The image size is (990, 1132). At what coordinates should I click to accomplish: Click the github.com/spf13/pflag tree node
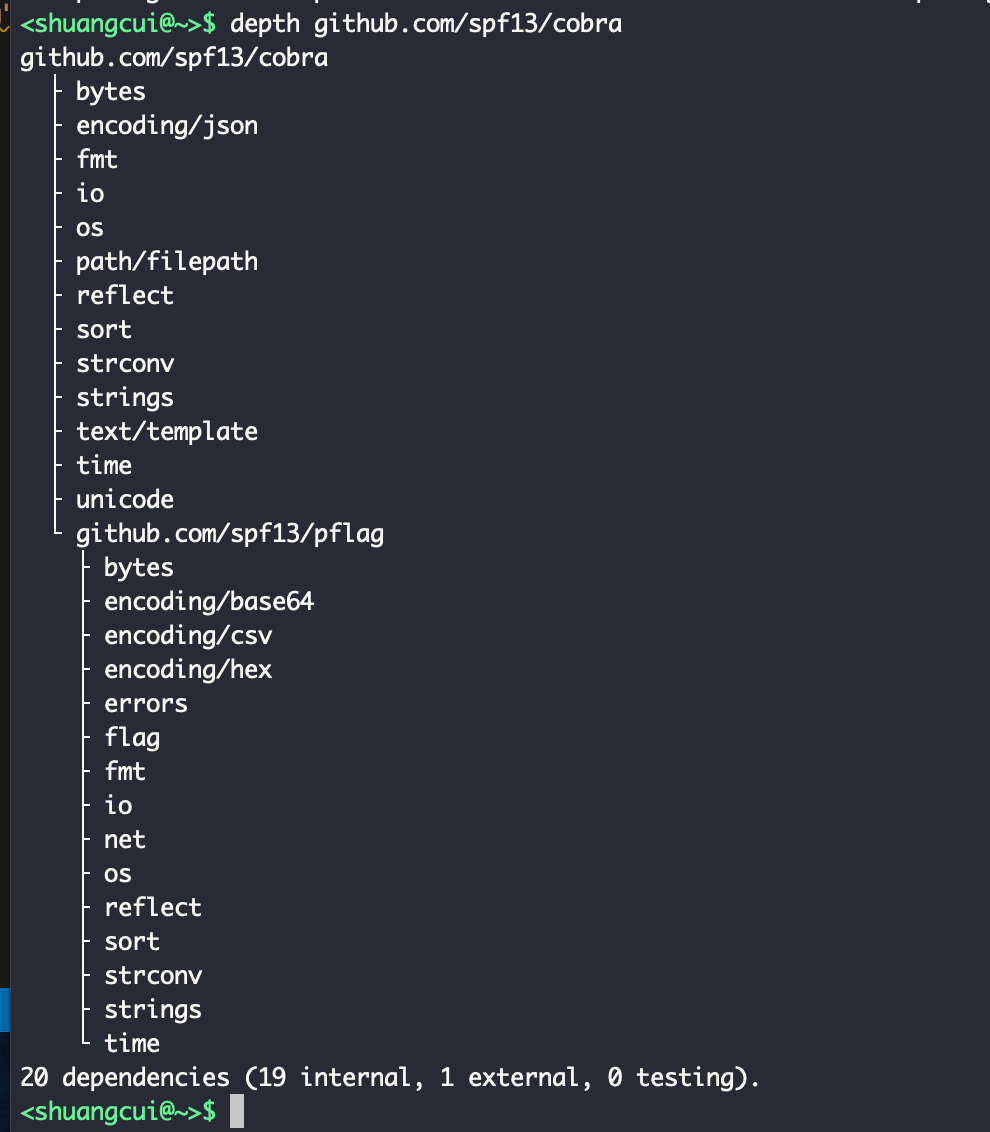(229, 534)
